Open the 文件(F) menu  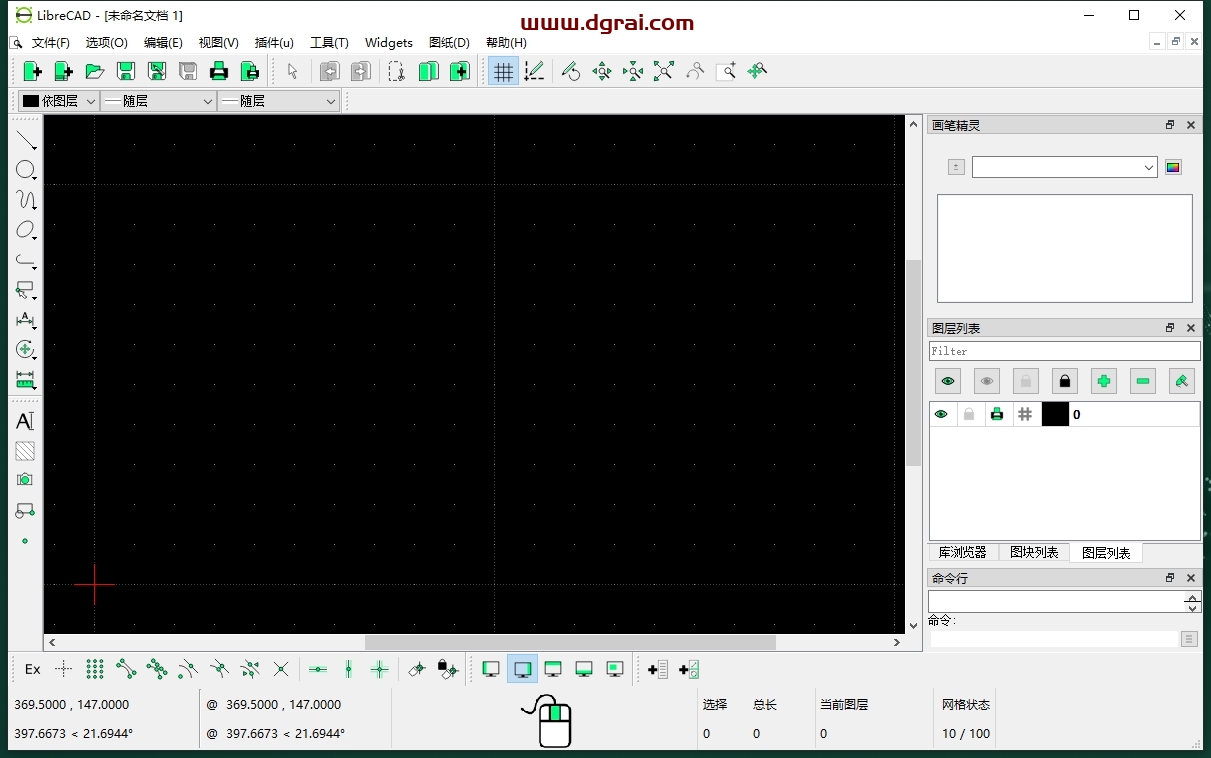(51, 43)
